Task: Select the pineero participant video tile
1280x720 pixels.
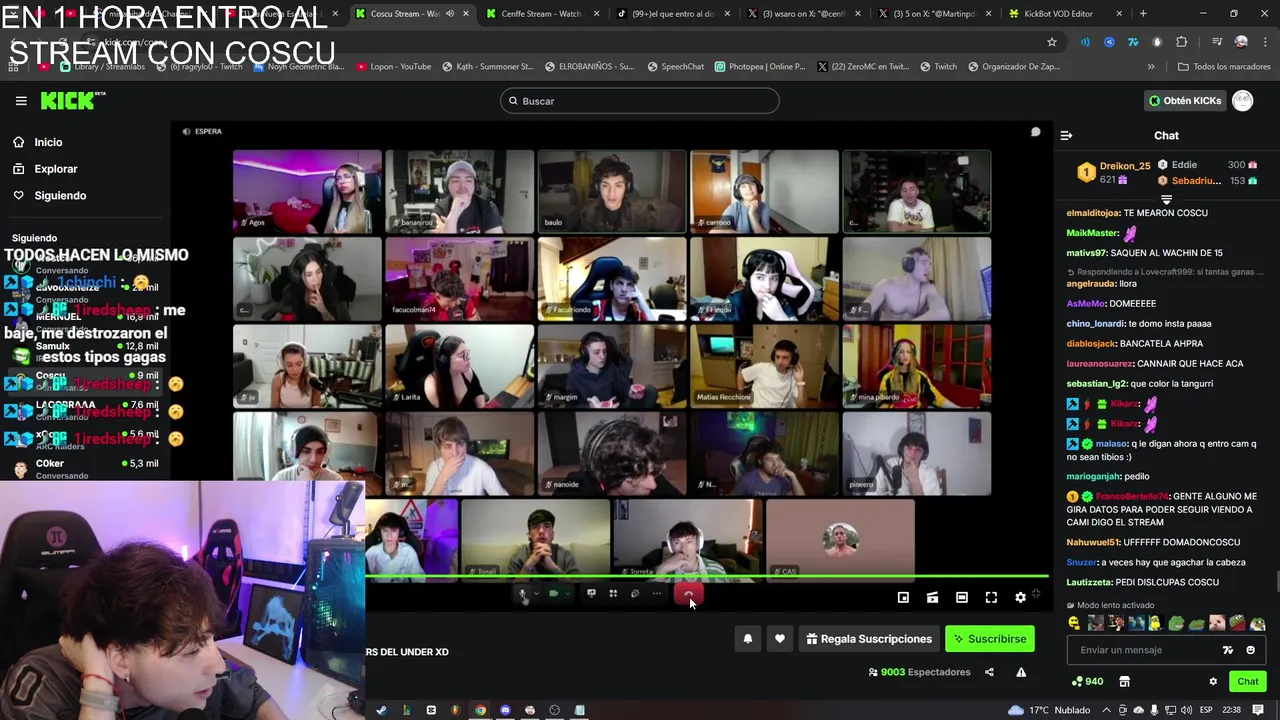Action: click(916, 453)
